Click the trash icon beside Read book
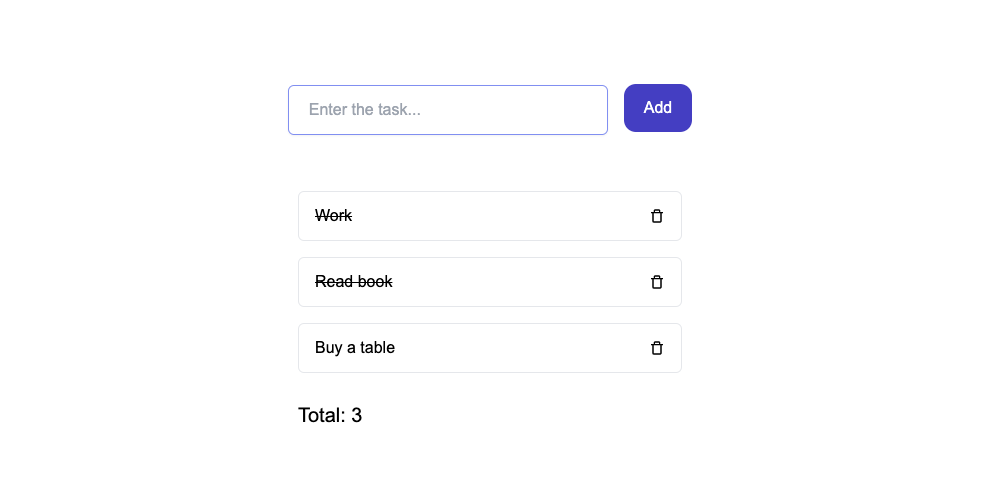 [x=656, y=282]
